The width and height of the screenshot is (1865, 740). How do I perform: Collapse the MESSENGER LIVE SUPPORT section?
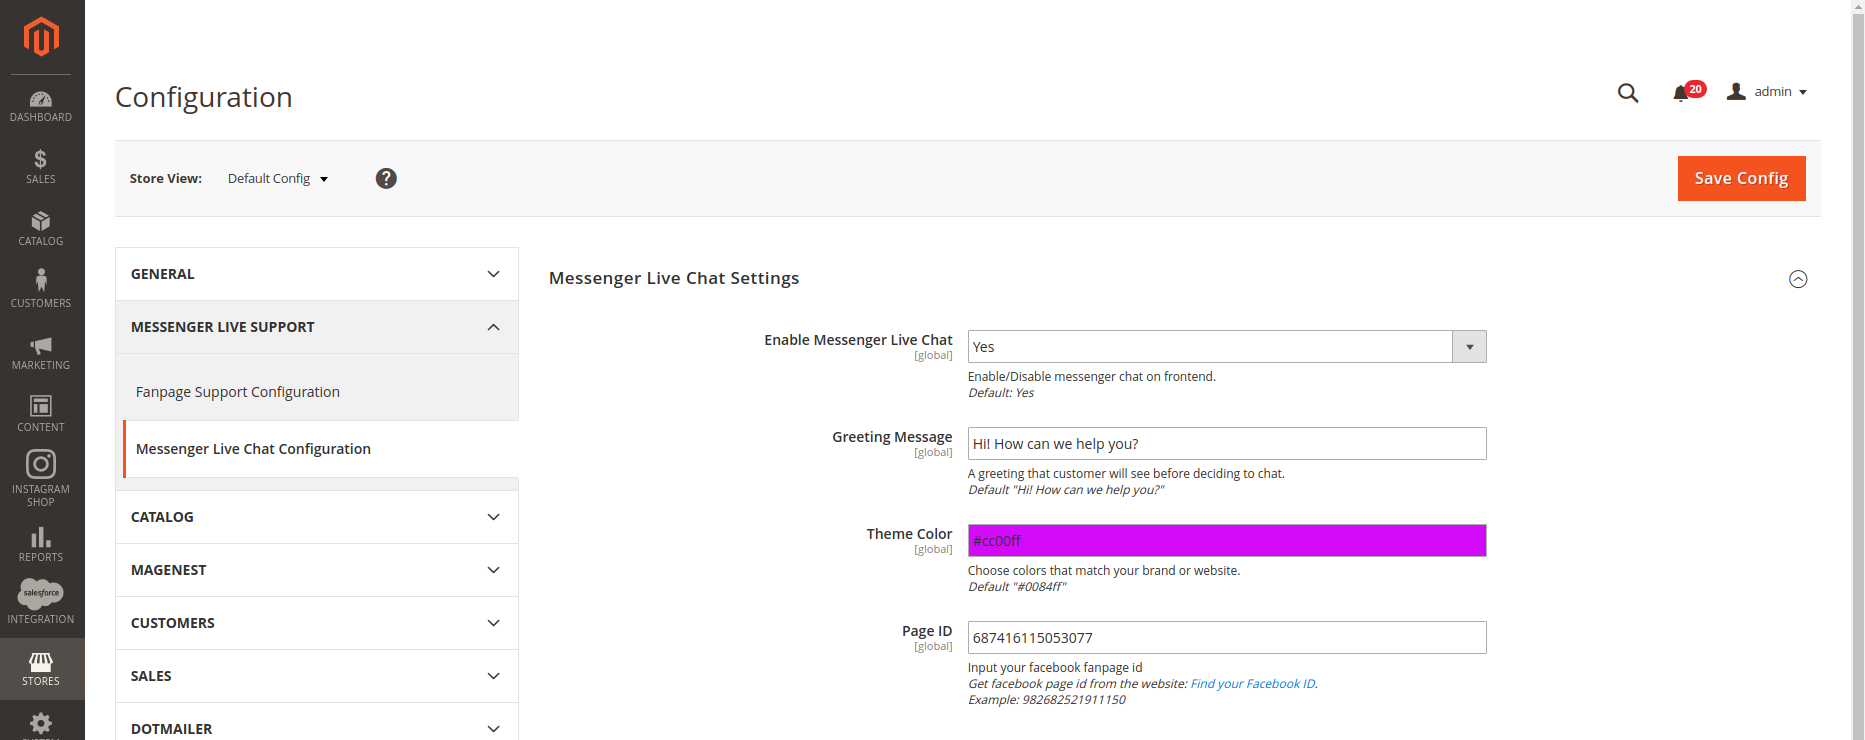316,327
